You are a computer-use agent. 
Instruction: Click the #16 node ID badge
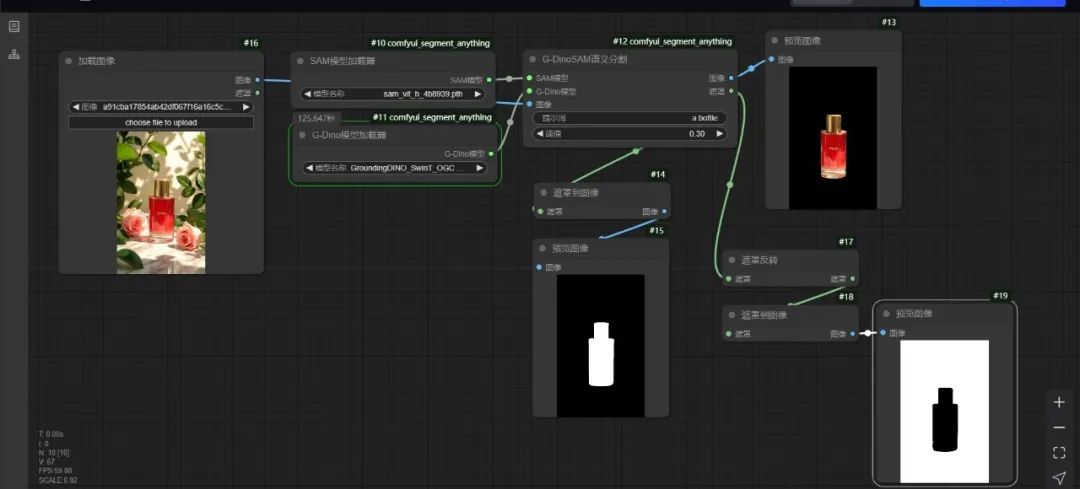(251, 43)
